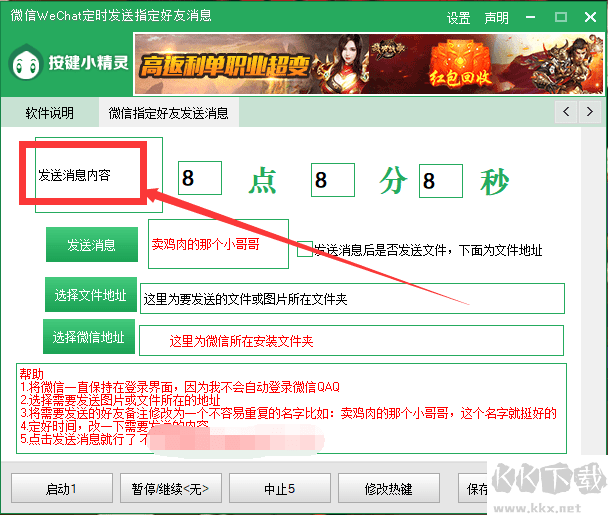Viewport: 608px width, 515px height.
Task: Go to previous tab with left arrow
Action: (566, 112)
